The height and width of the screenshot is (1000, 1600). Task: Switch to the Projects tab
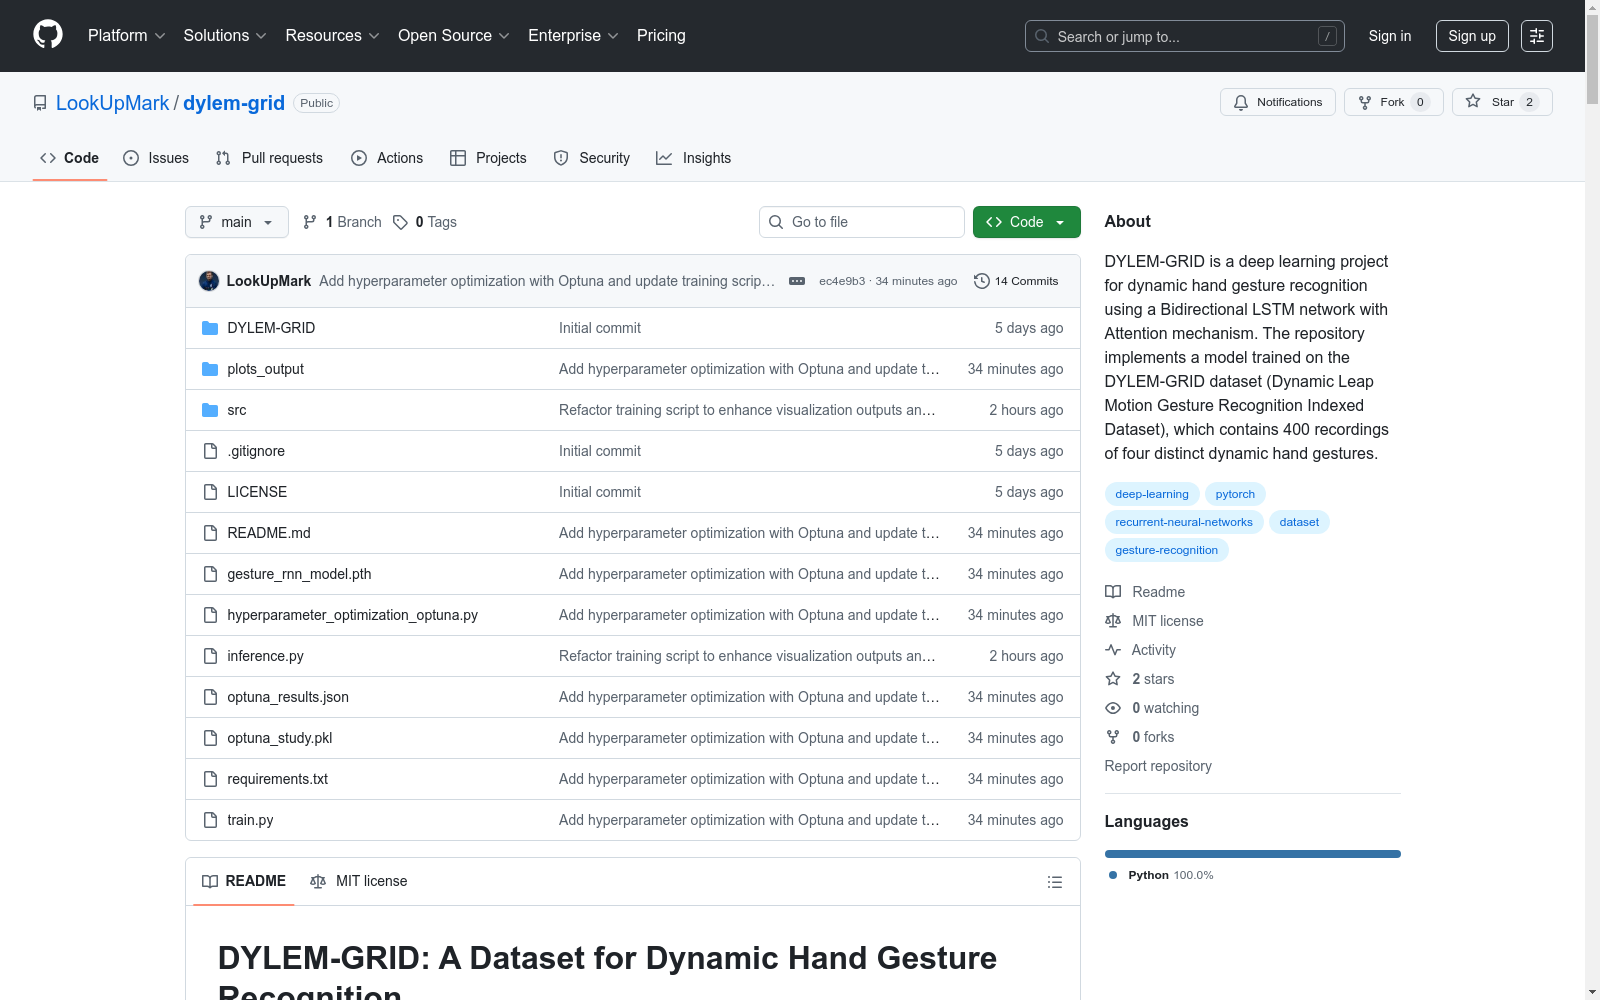click(x=488, y=158)
